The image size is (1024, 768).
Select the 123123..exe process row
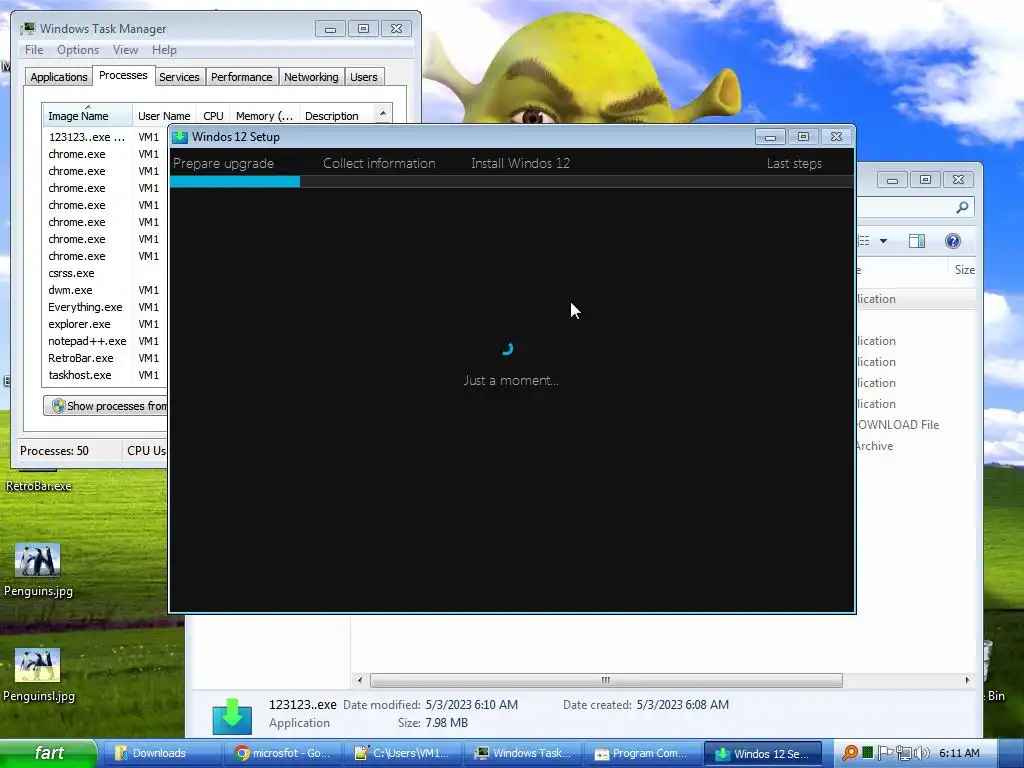coord(104,137)
